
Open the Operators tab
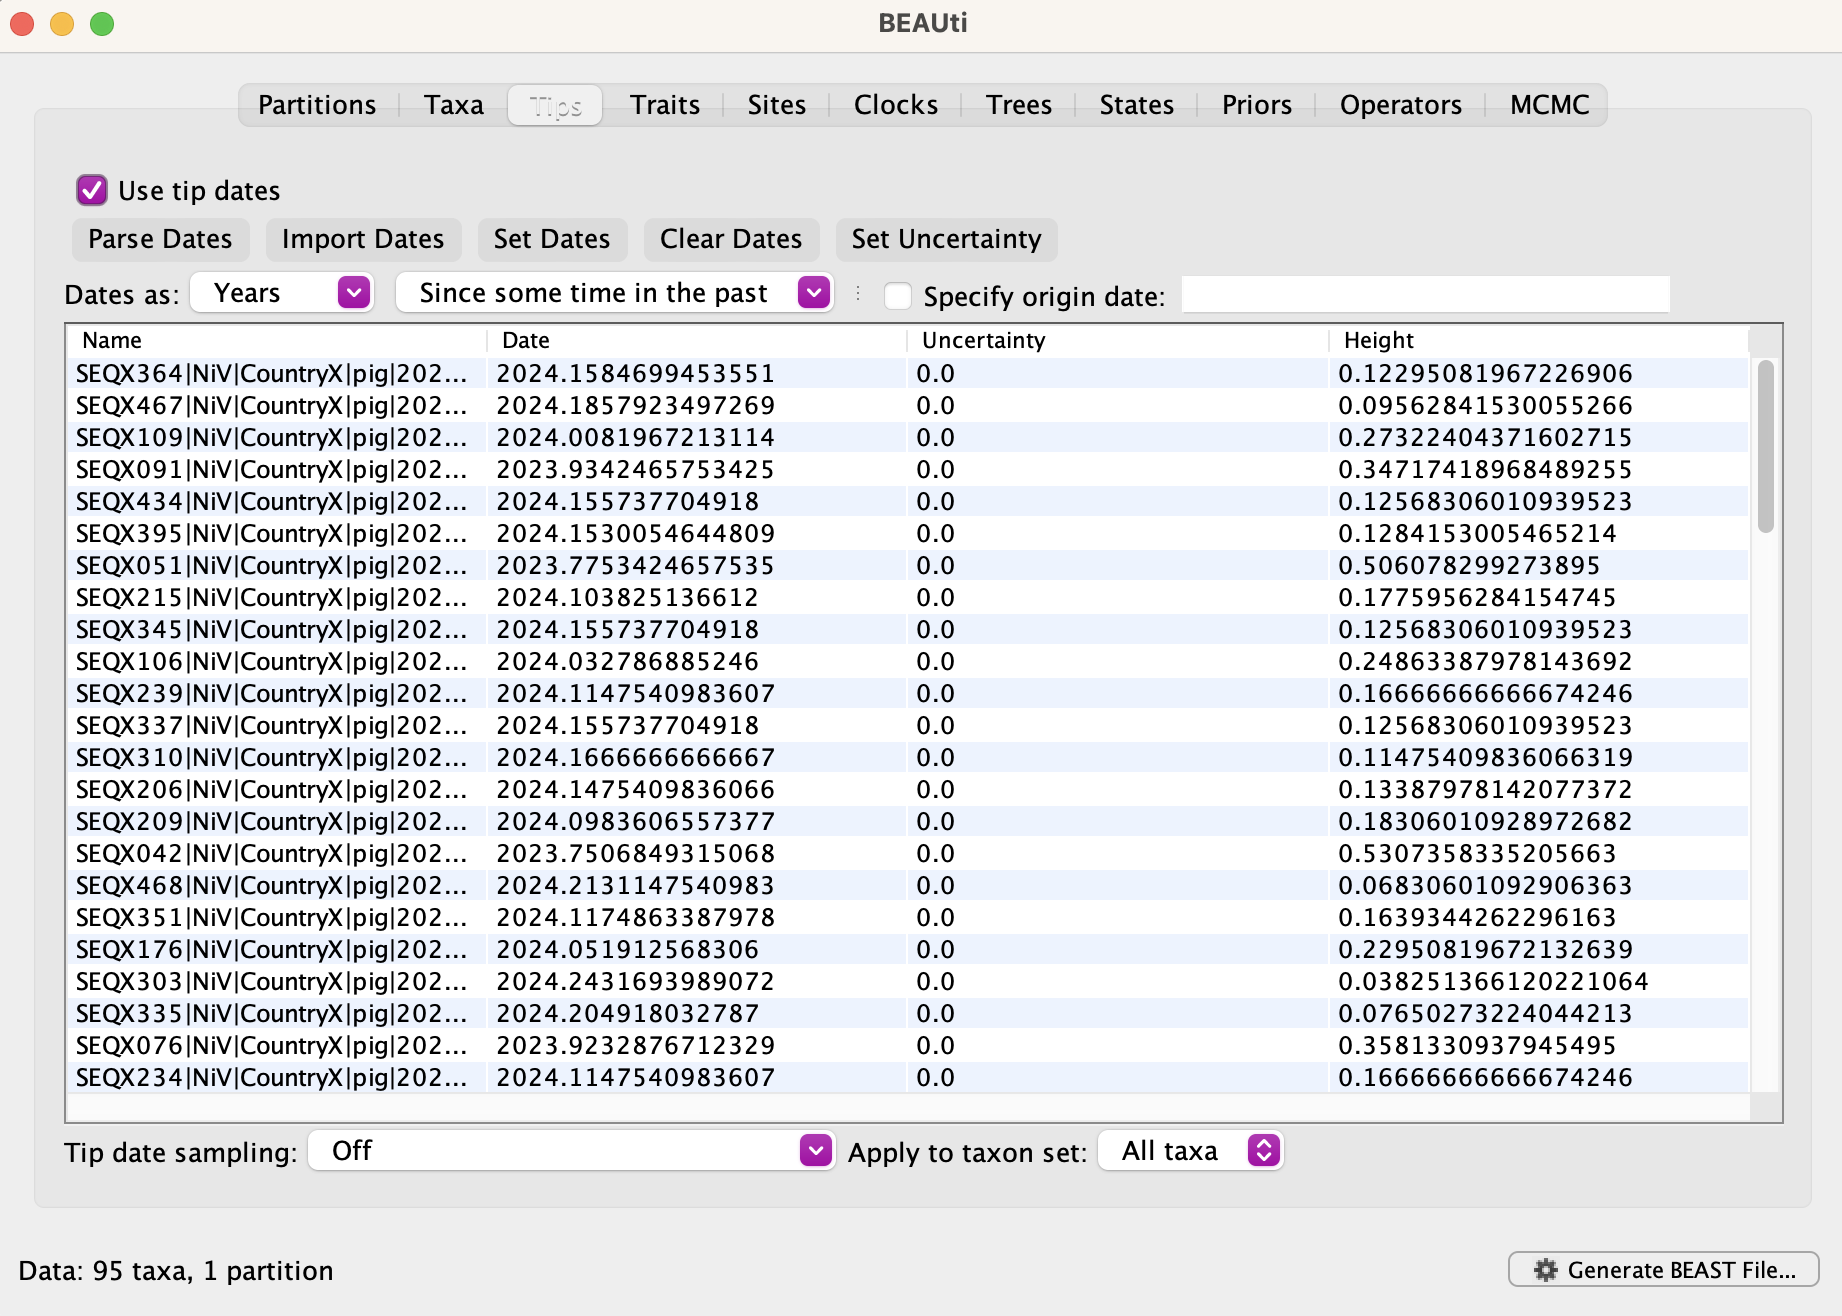(x=1401, y=105)
